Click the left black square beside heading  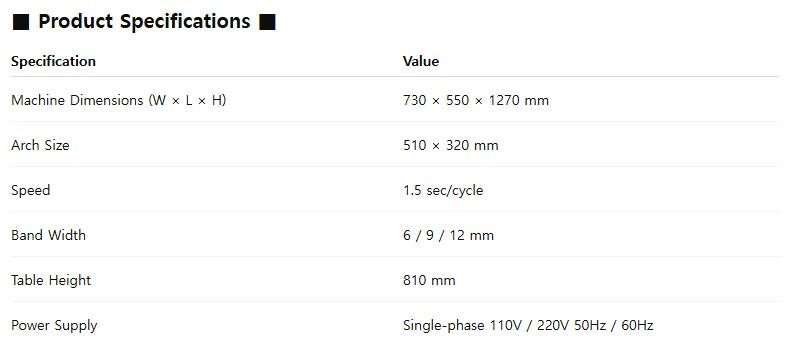(x=21, y=22)
